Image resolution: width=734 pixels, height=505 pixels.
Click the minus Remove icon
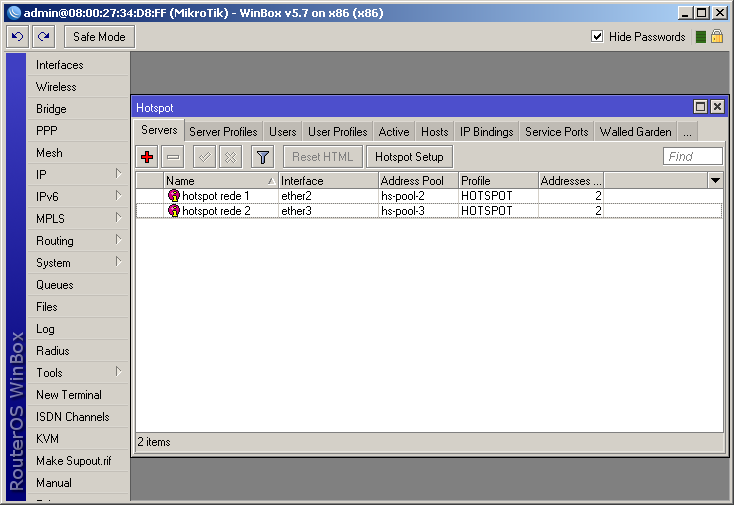(x=173, y=157)
